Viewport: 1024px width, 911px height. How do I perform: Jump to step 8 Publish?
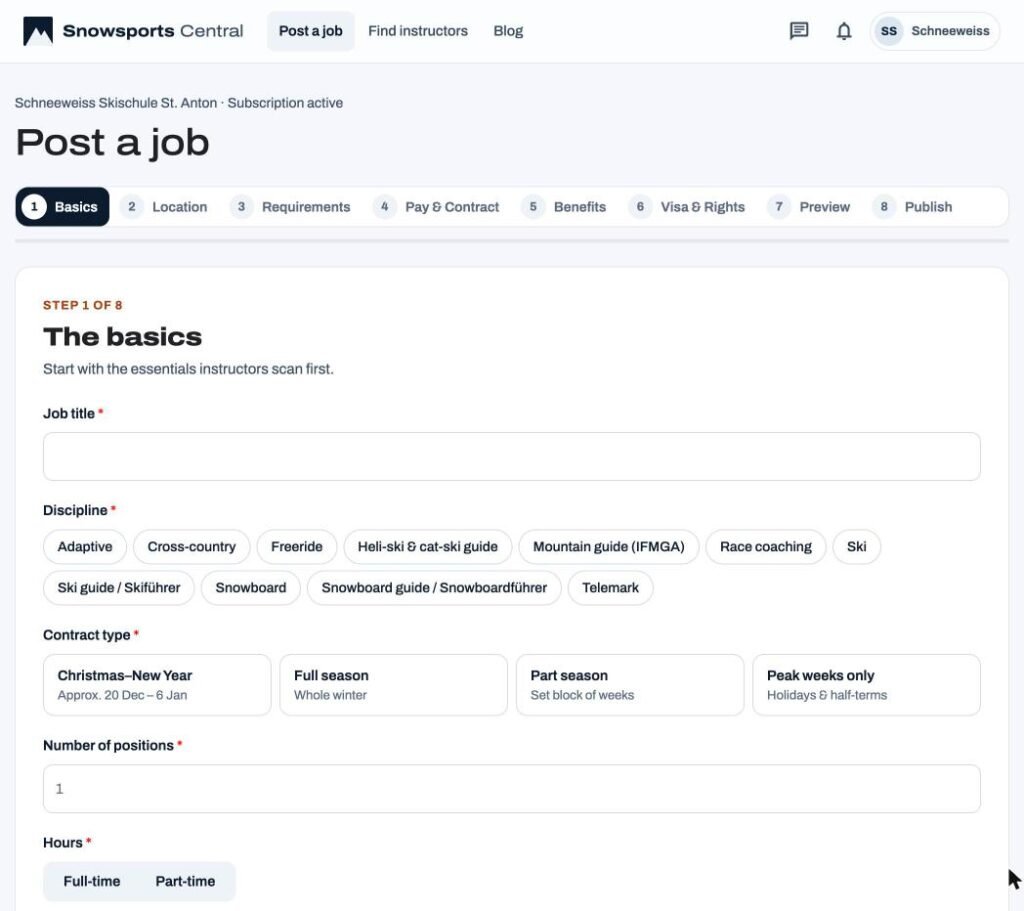pos(912,206)
